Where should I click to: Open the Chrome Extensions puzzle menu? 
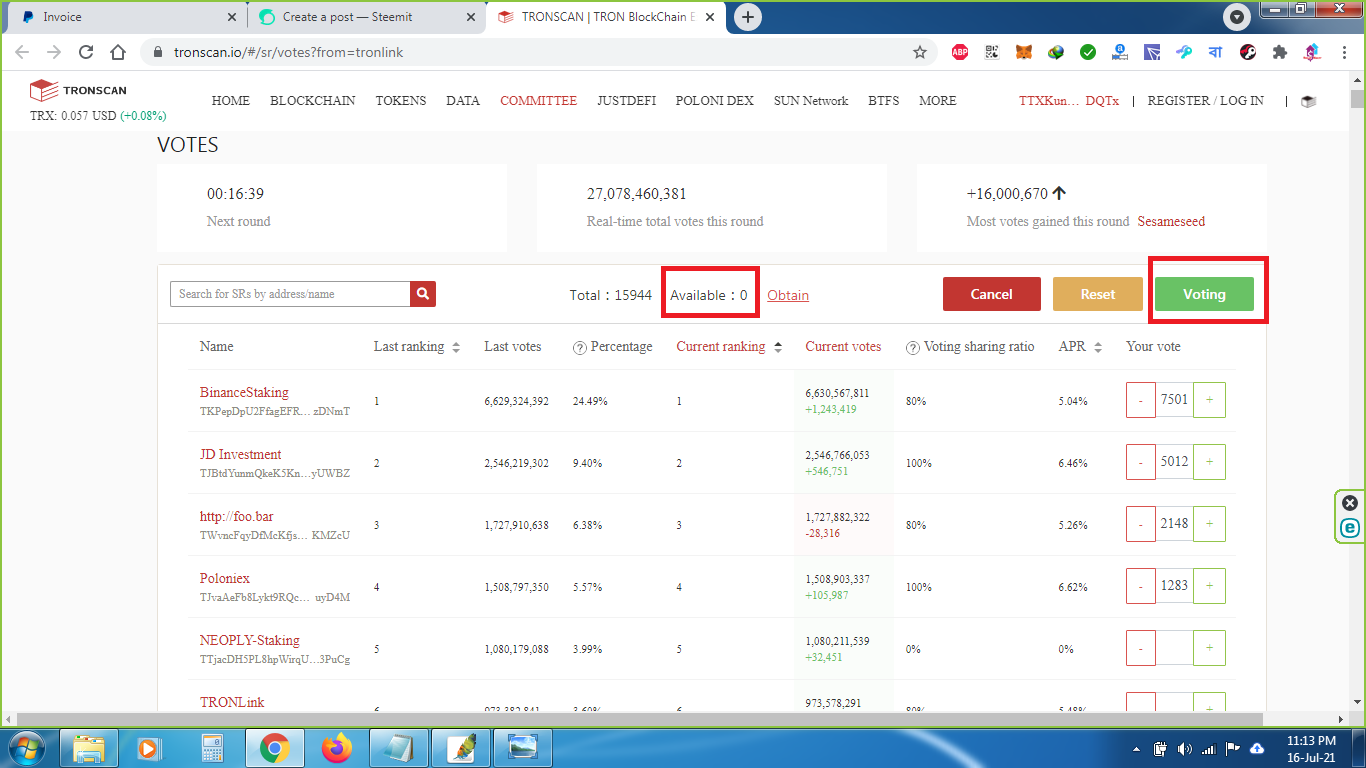coord(1279,52)
